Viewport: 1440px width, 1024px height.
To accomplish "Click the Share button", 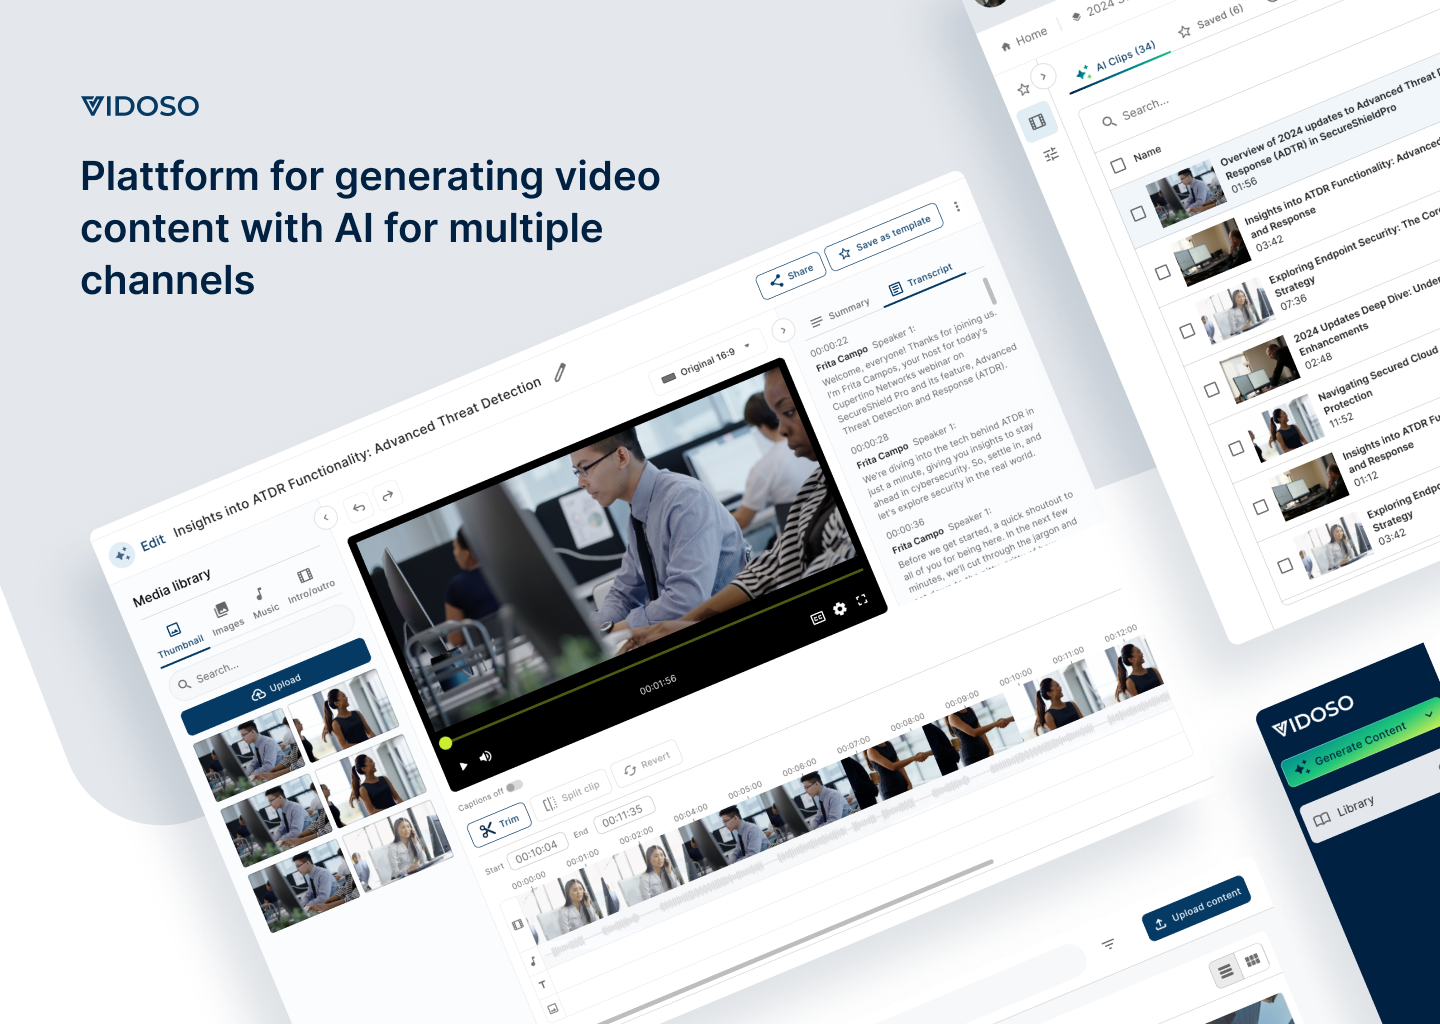I will pyautogui.click(x=790, y=277).
